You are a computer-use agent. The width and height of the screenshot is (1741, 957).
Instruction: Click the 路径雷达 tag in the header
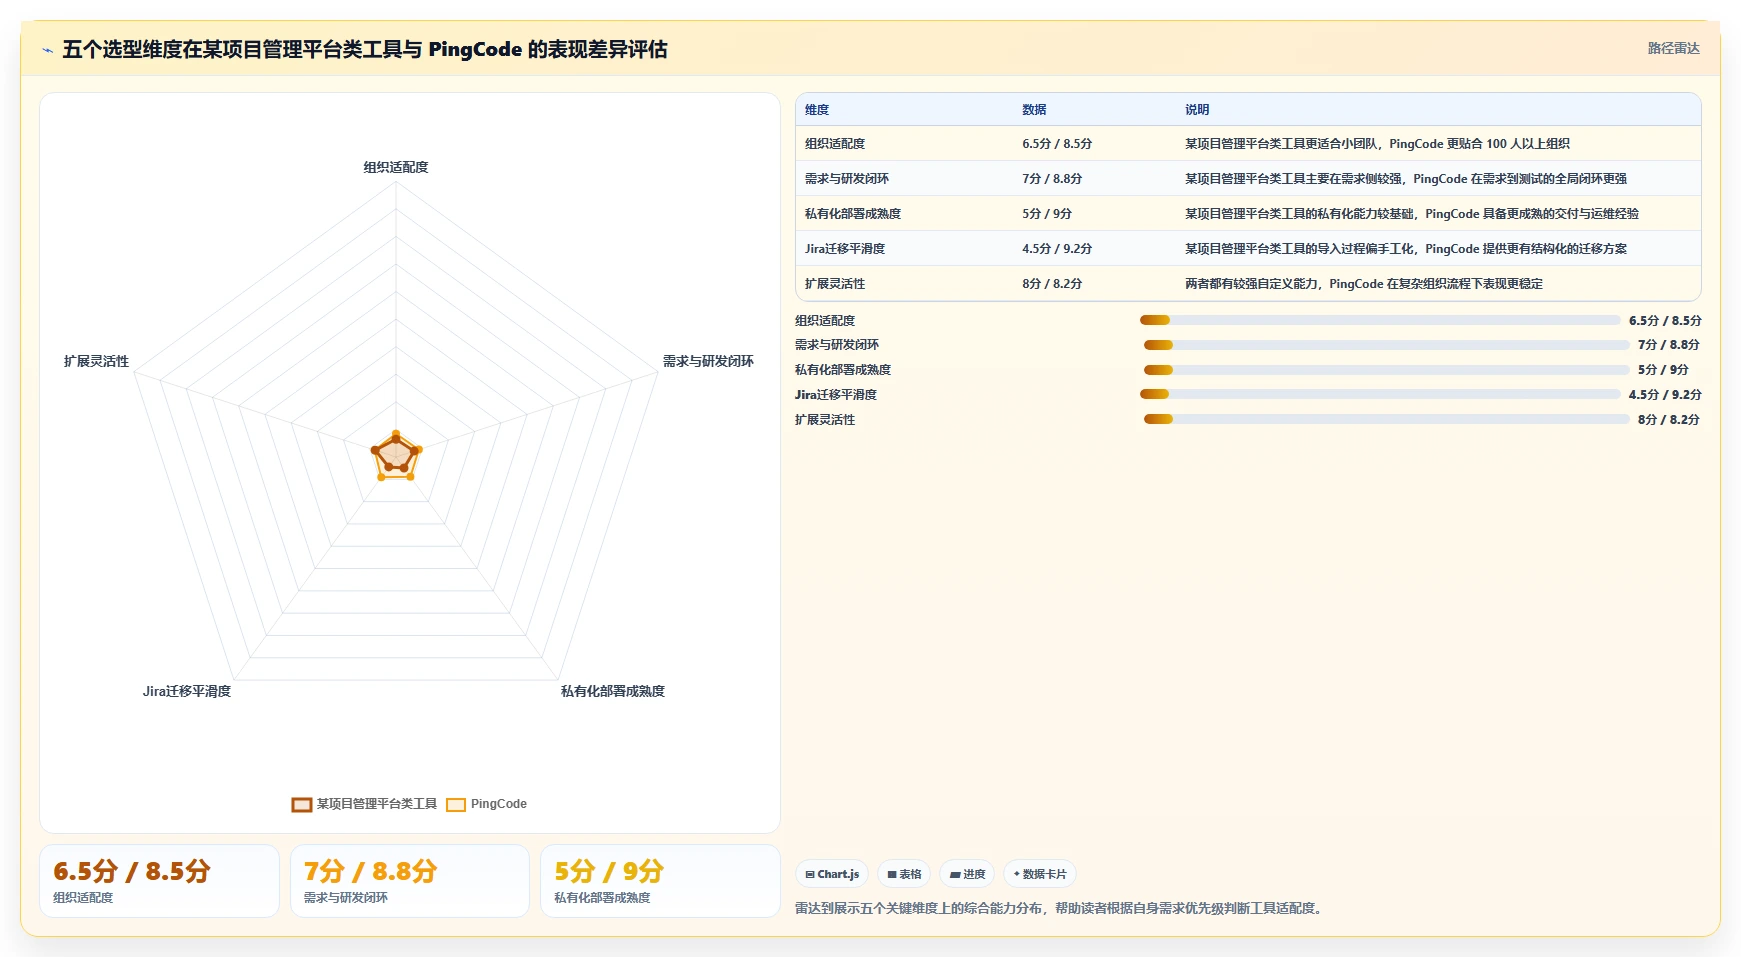tap(1673, 48)
